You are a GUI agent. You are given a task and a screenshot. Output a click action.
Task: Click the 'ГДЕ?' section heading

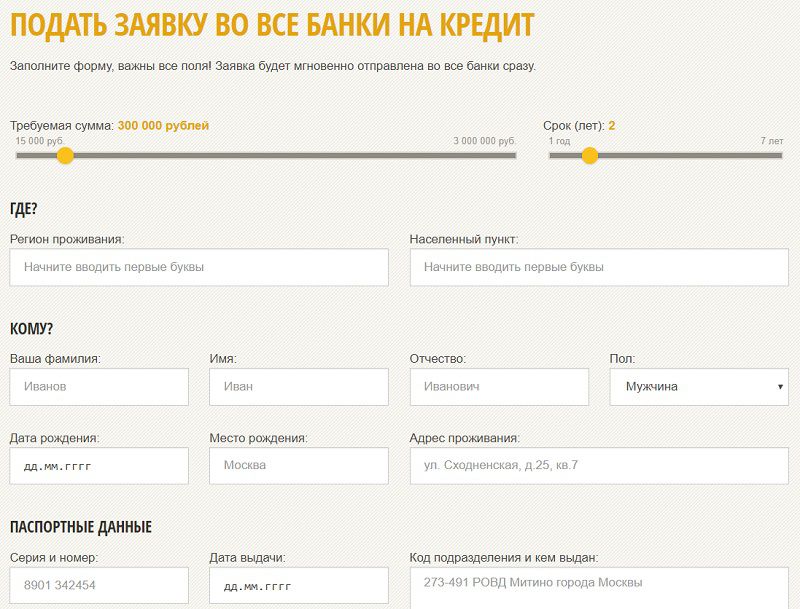tap(23, 209)
